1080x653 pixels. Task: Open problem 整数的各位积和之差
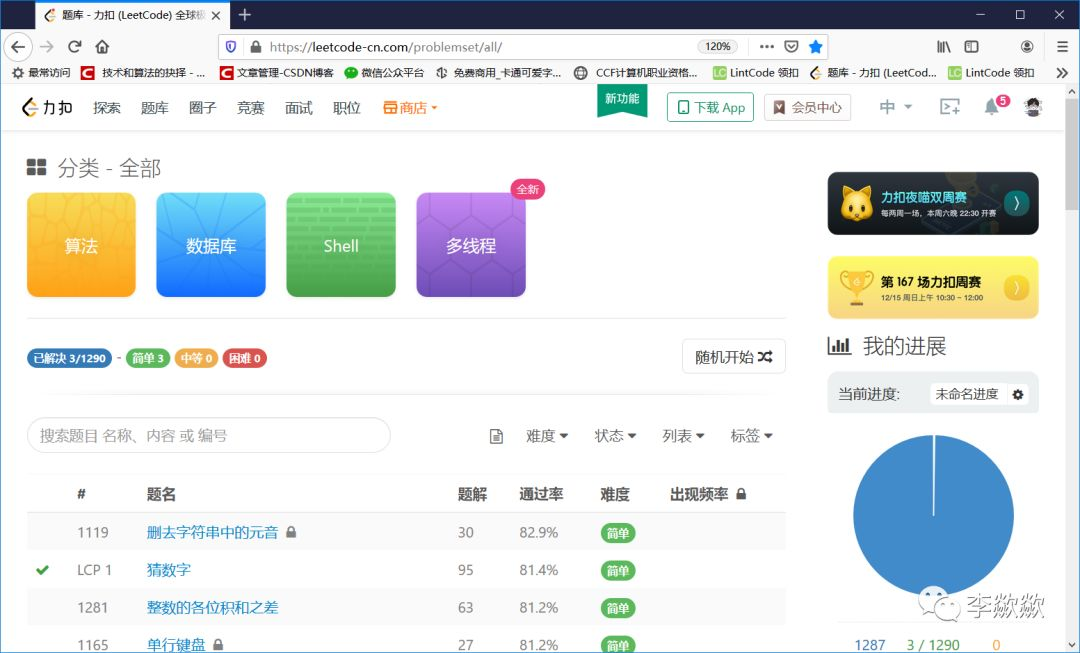[212, 608]
